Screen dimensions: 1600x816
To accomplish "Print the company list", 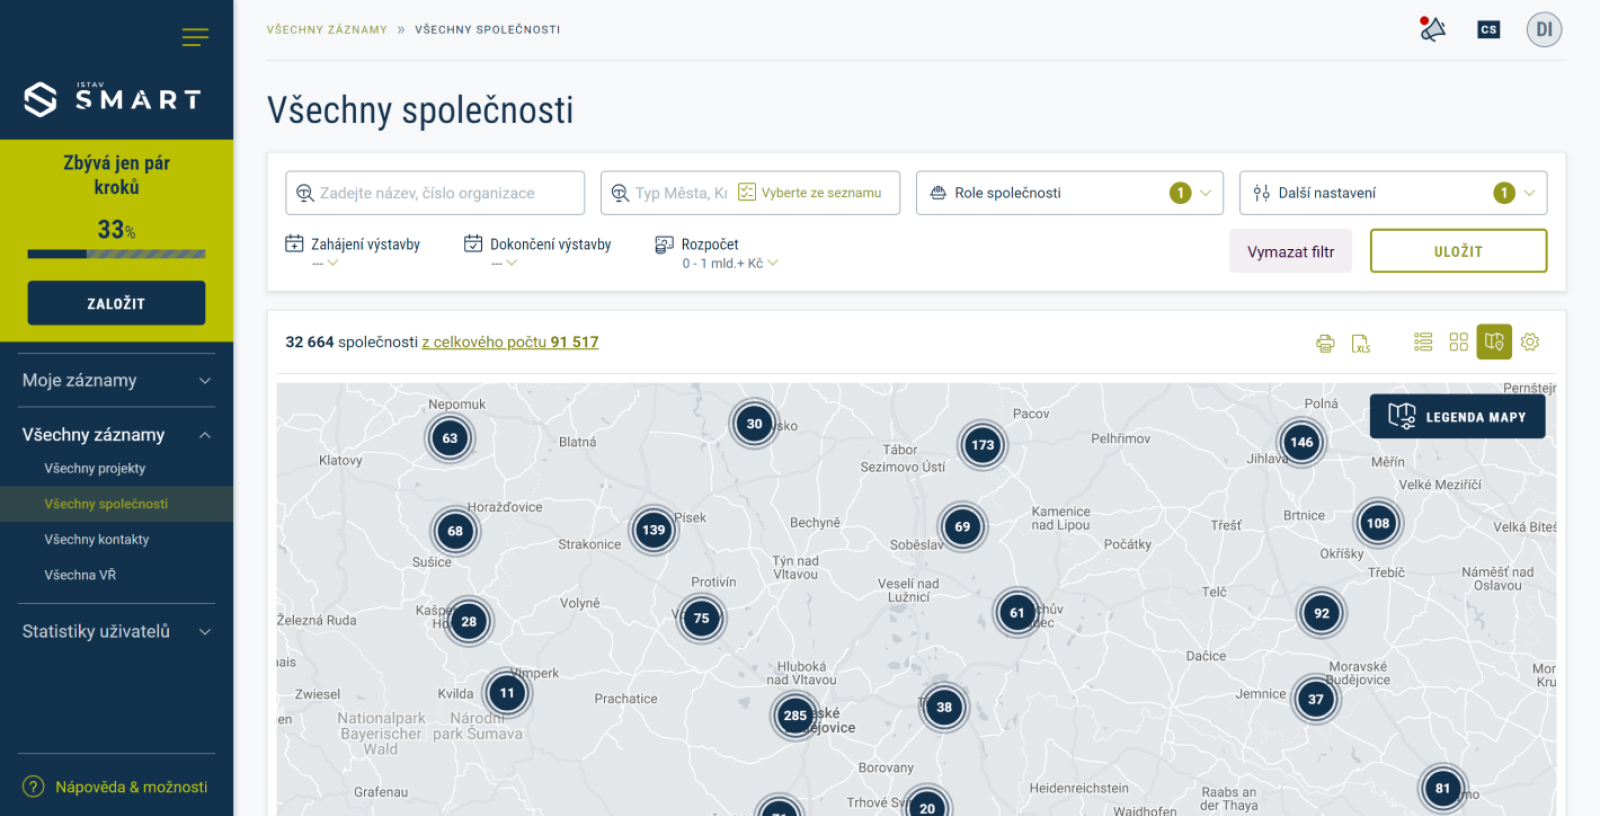I will click(x=1325, y=343).
